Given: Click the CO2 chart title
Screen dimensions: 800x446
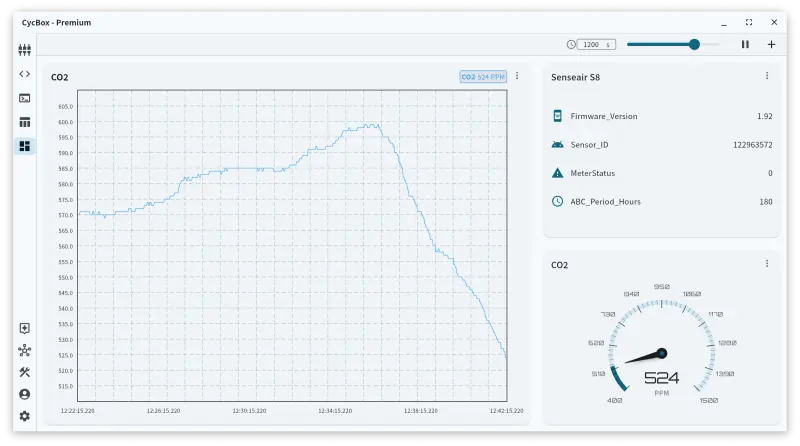Looking at the screenshot, I should 59,77.
